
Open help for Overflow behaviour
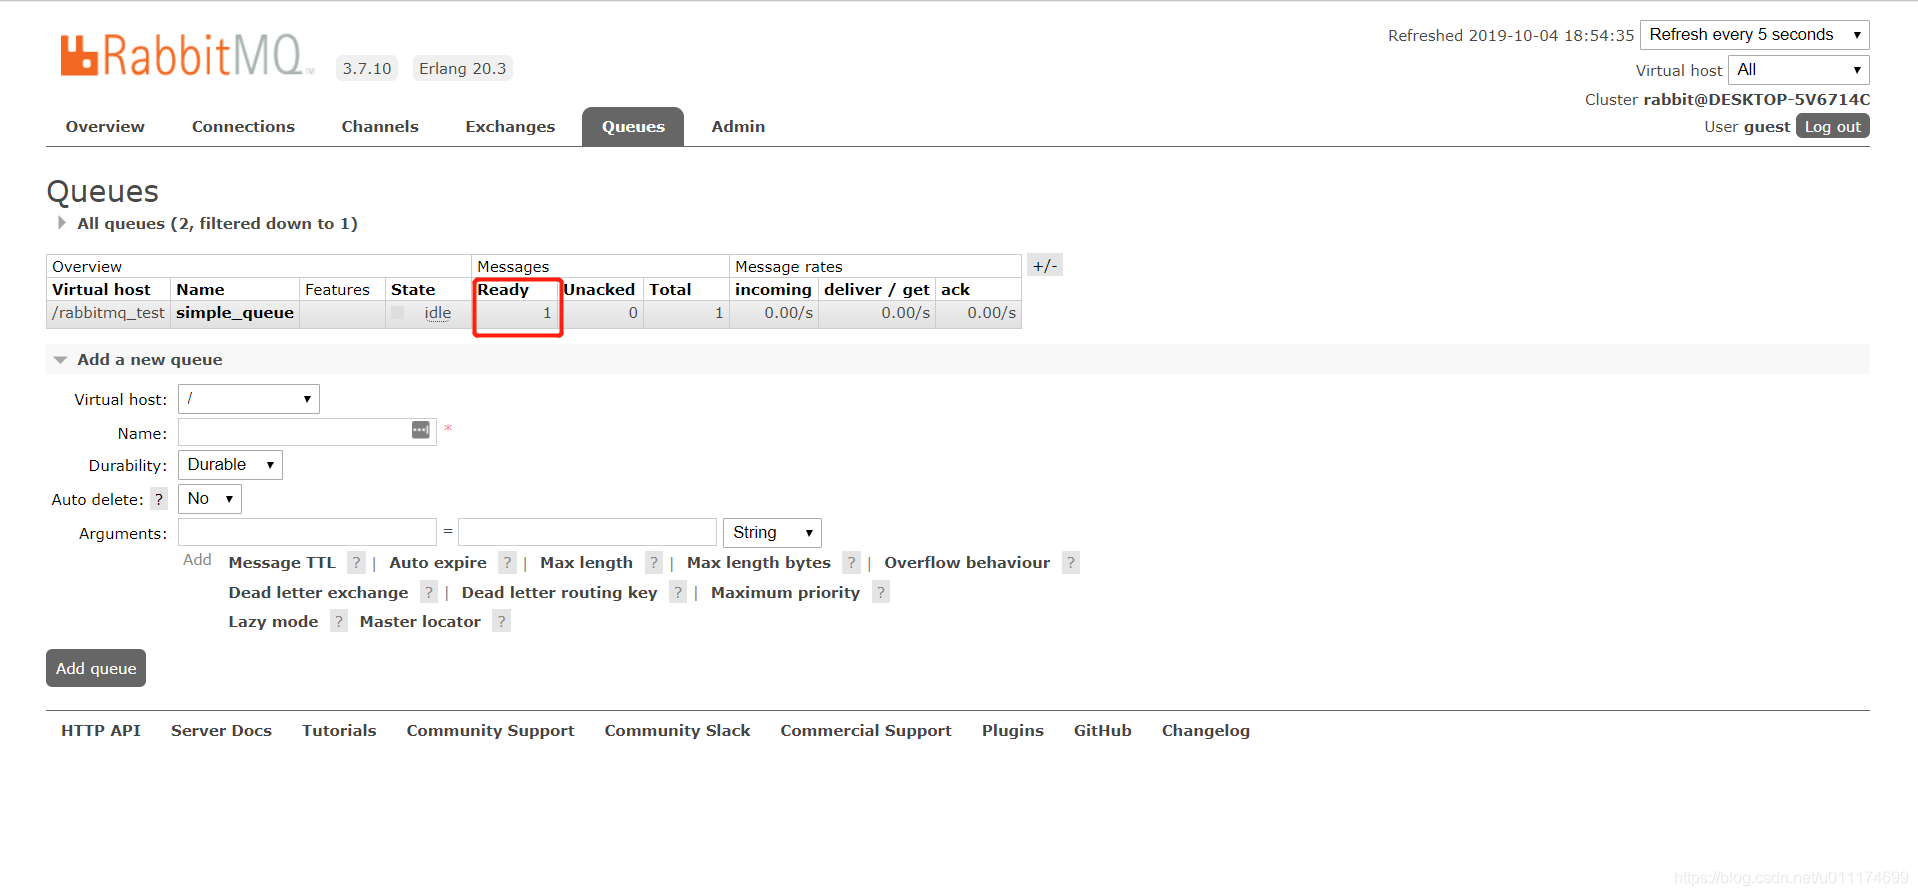tap(1070, 563)
